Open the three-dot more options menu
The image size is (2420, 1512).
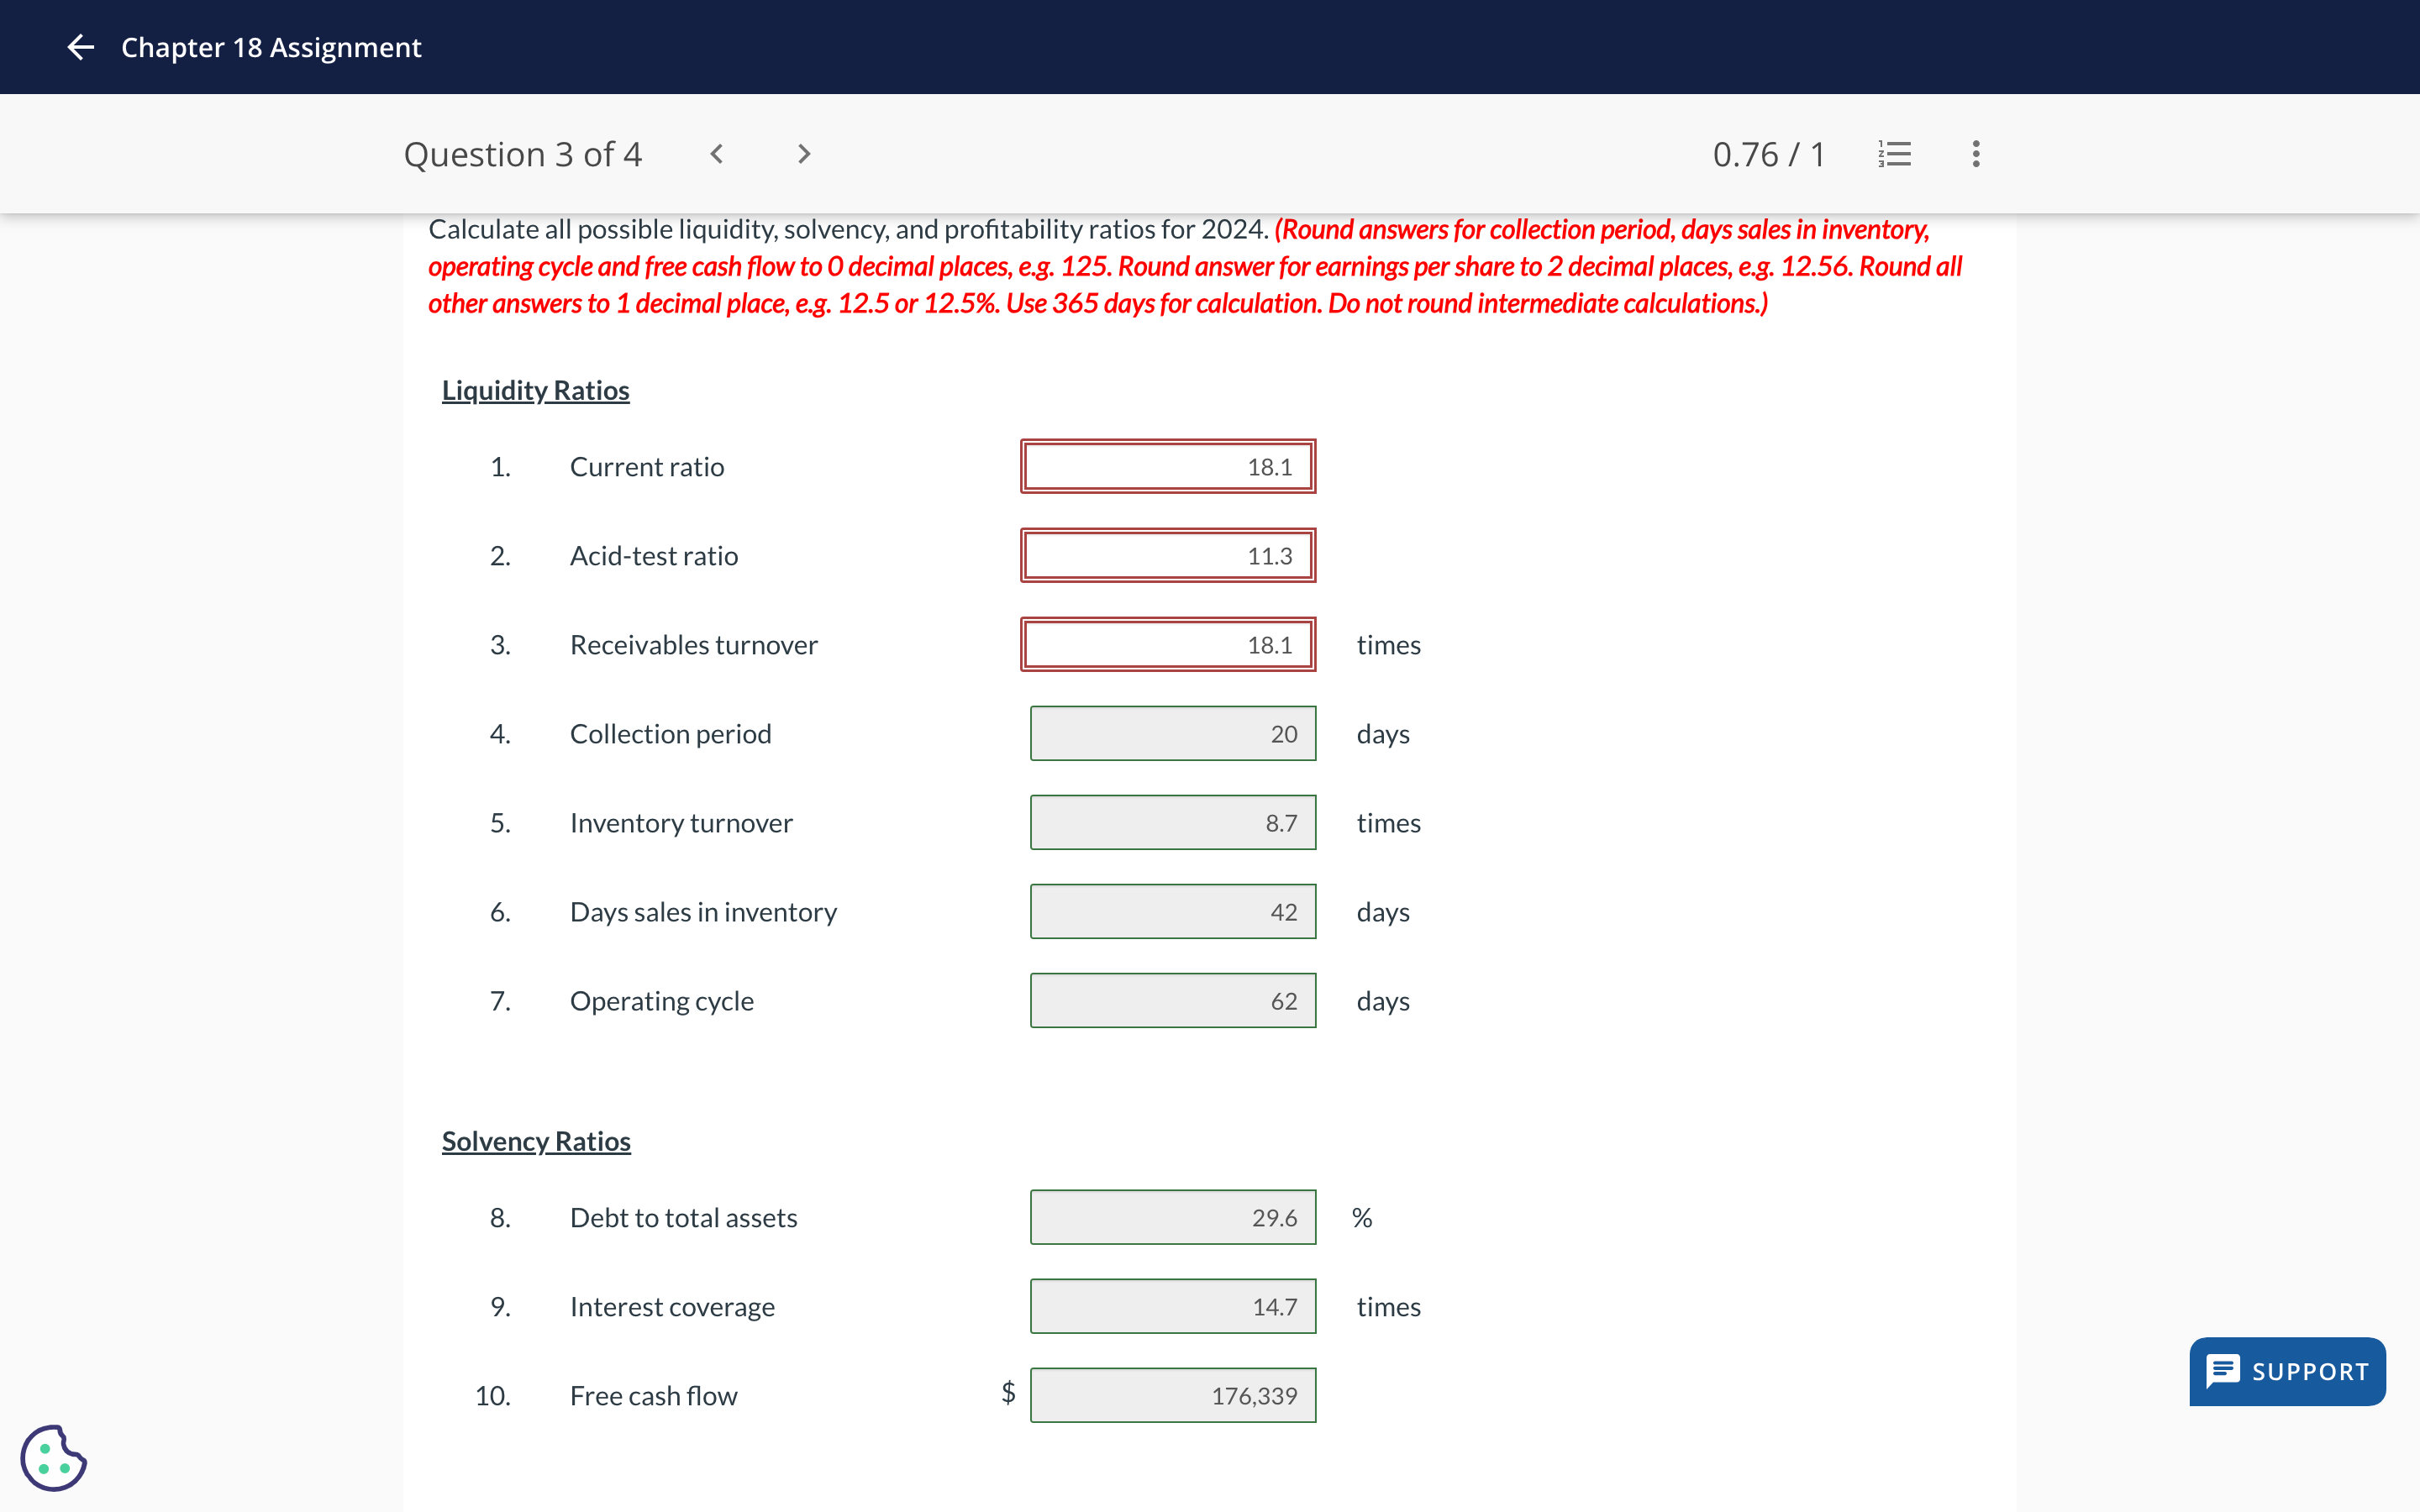[1975, 154]
